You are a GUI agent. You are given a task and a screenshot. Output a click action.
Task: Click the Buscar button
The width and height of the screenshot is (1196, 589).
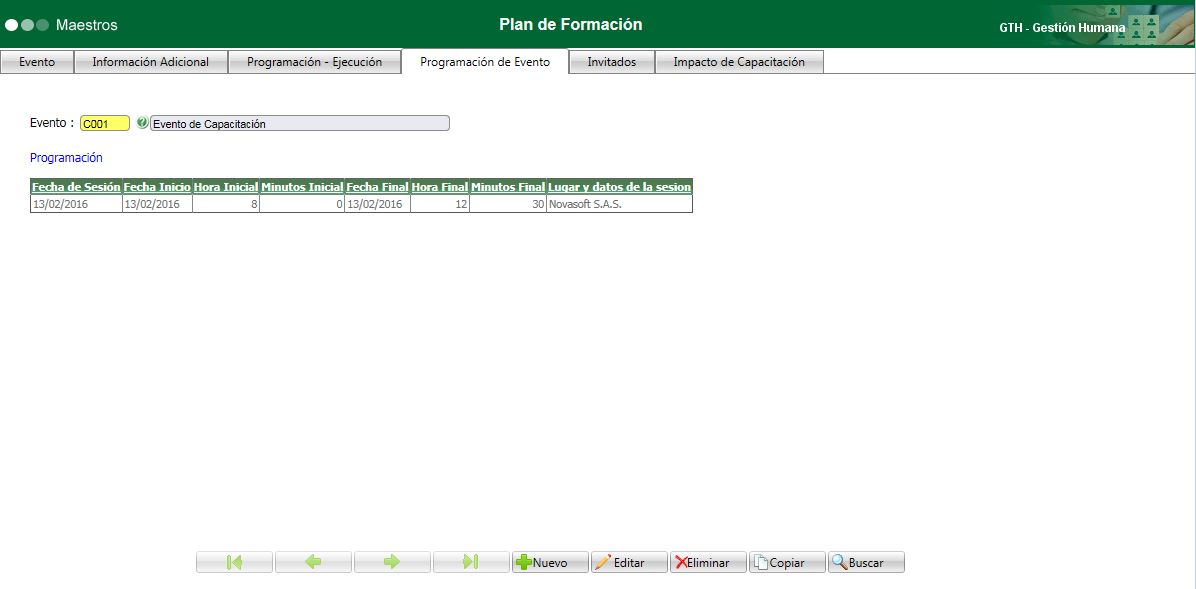point(866,562)
